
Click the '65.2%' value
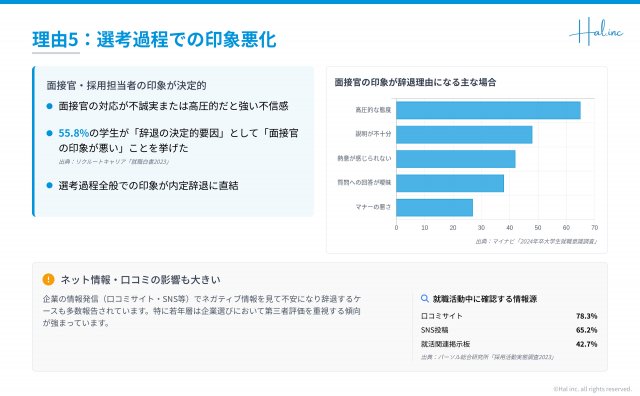point(587,330)
